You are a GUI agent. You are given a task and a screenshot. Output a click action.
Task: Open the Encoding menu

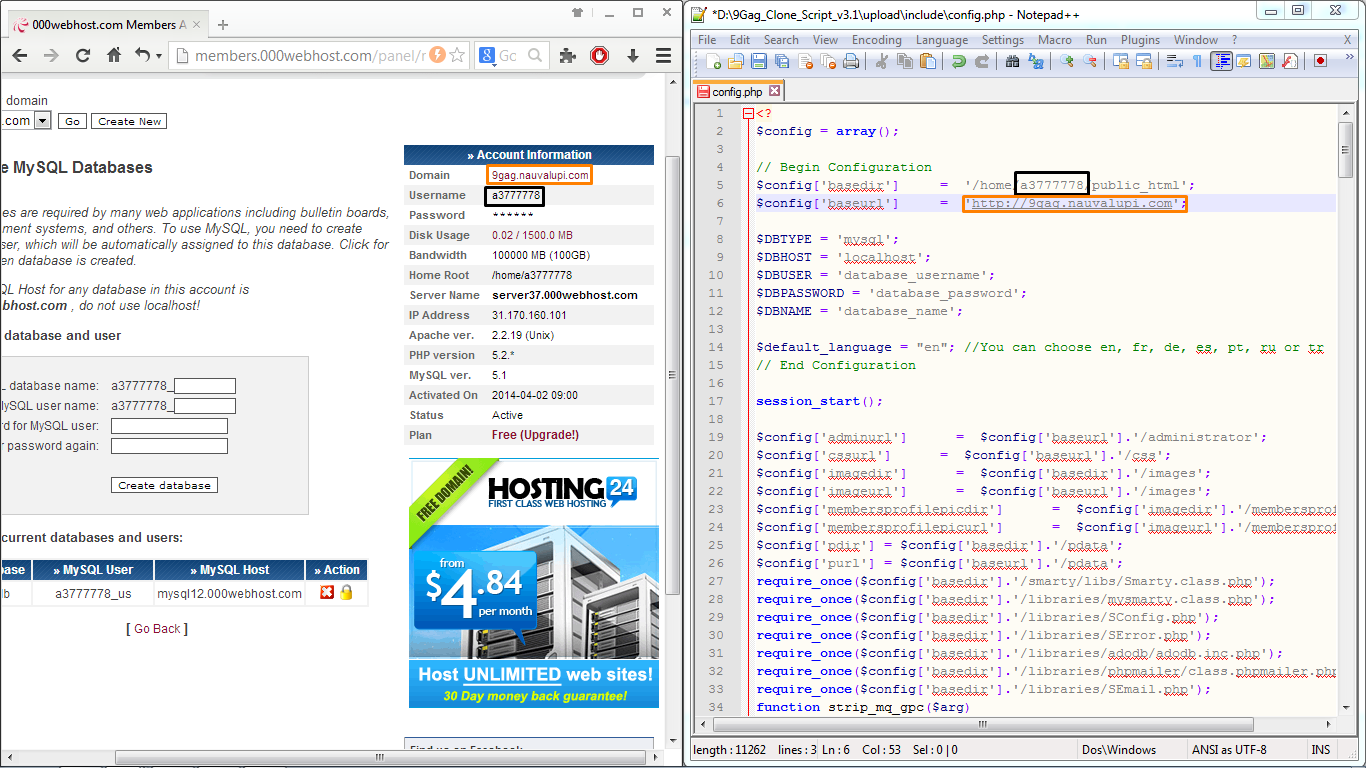(x=877, y=40)
